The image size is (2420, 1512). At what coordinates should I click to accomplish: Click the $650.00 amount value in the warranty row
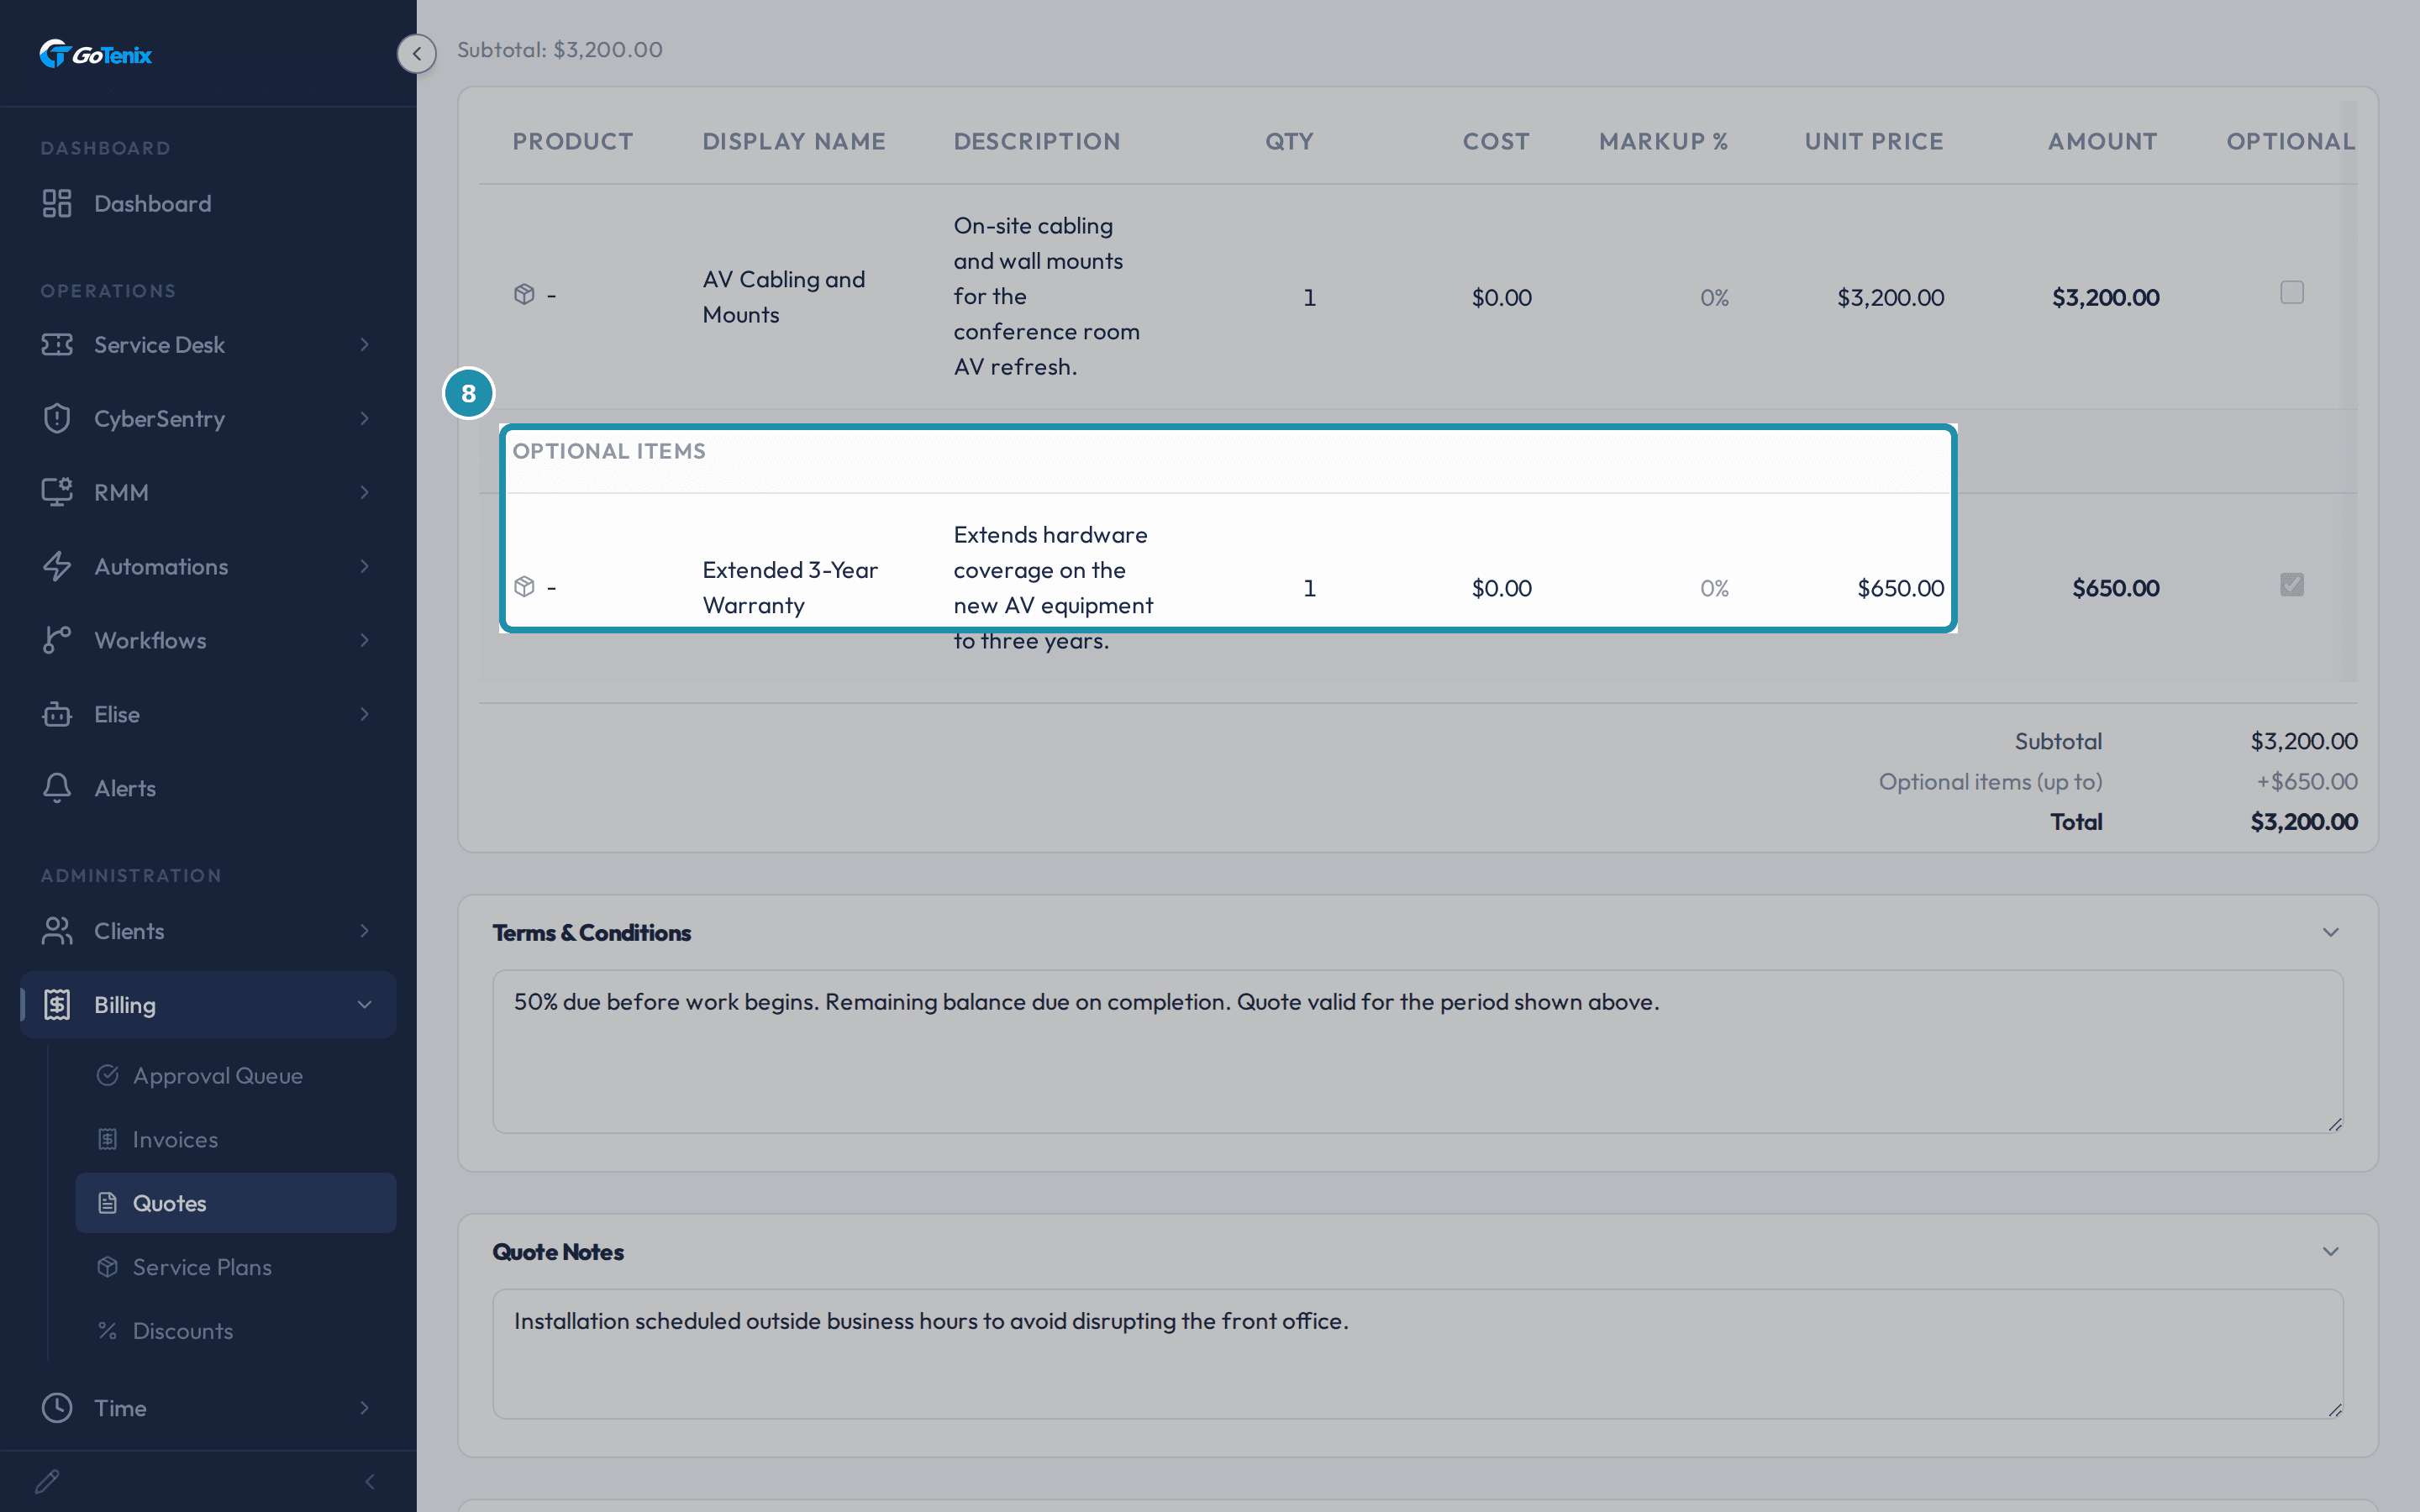[2116, 588]
